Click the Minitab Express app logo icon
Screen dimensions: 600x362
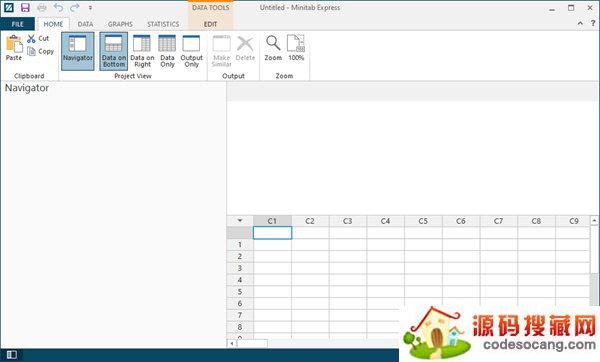coord(8,7)
